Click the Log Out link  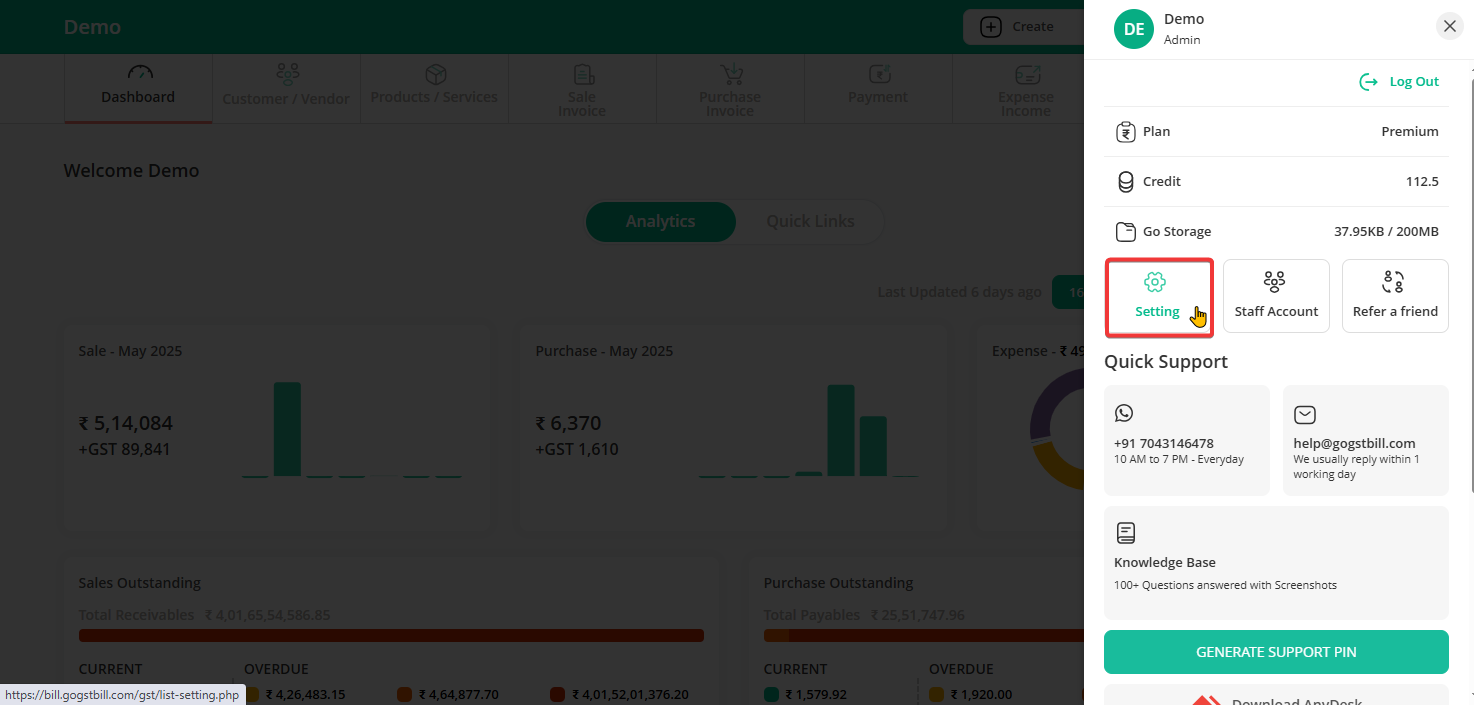point(1399,82)
